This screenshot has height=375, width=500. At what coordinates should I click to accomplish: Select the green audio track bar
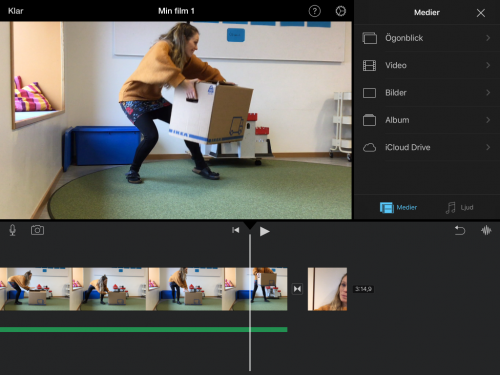pyautogui.click(x=144, y=330)
